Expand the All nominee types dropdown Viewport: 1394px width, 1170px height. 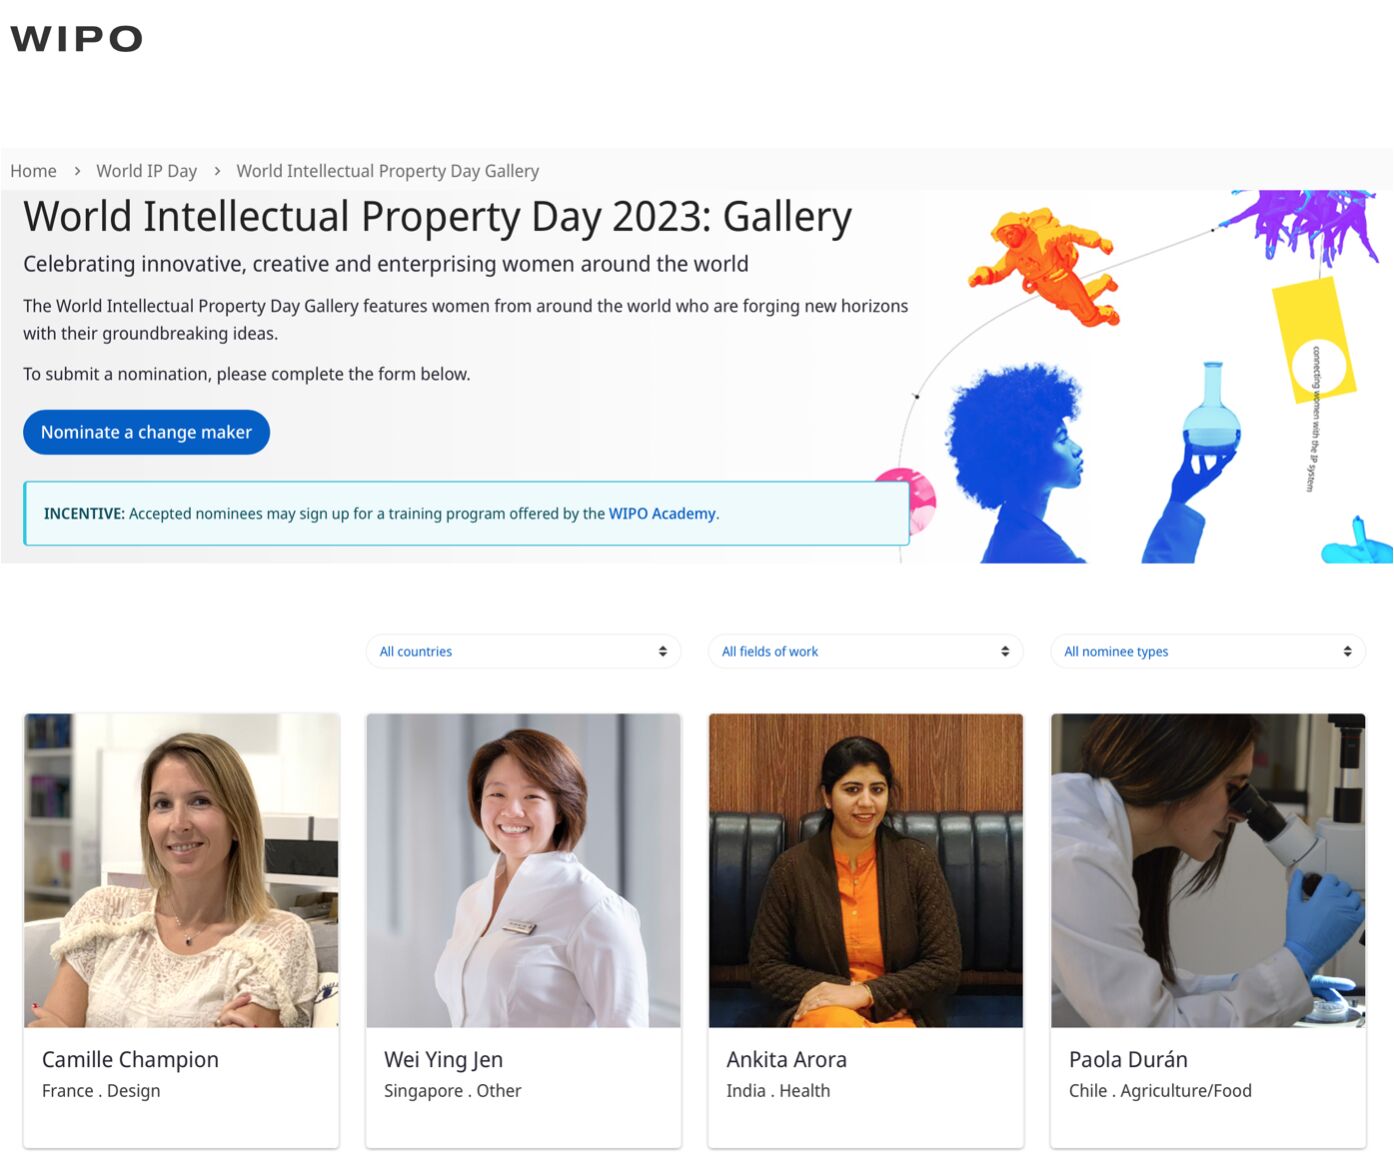(1208, 651)
